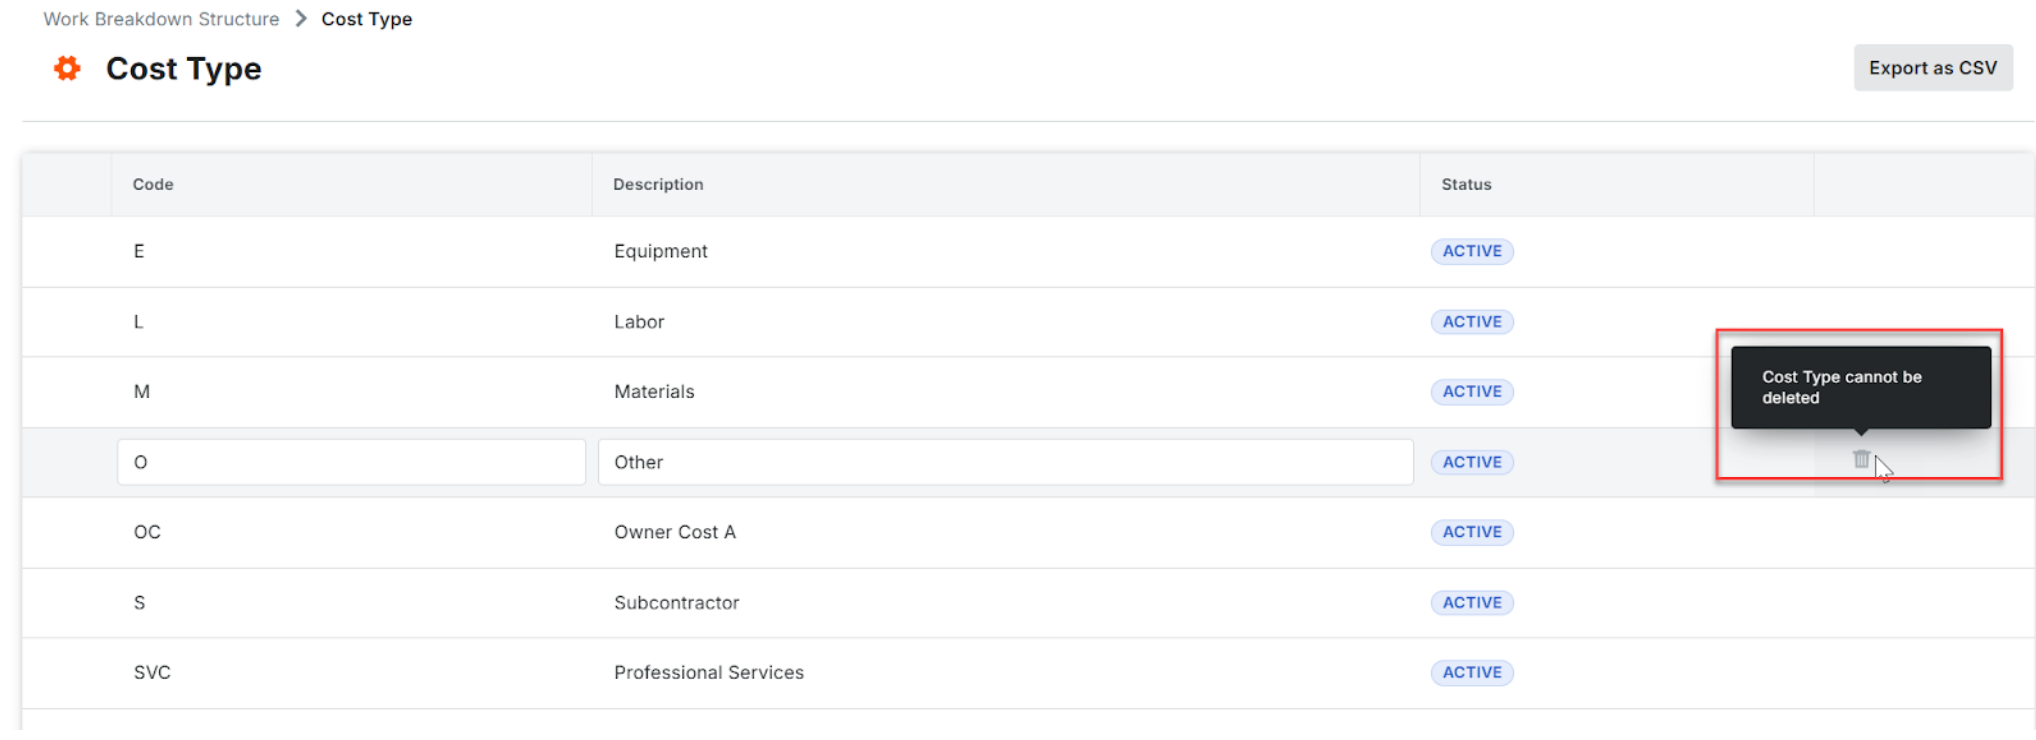
Task: Select the Subcontractor description cell
Action: point(676,603)
